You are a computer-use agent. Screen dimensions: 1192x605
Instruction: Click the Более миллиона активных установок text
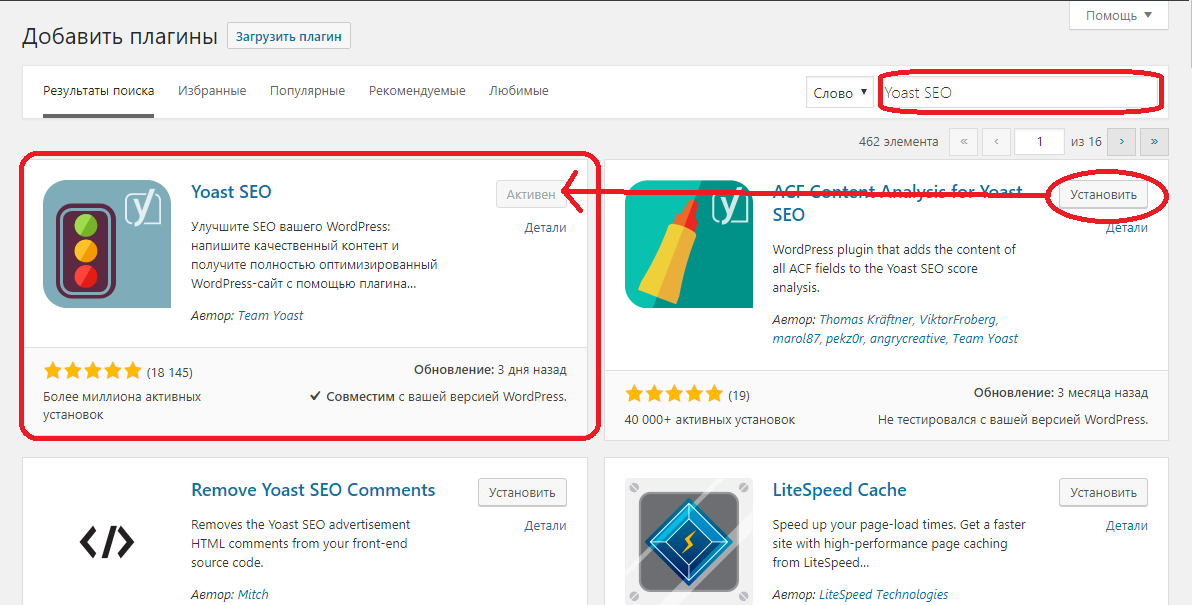[122, 406]
